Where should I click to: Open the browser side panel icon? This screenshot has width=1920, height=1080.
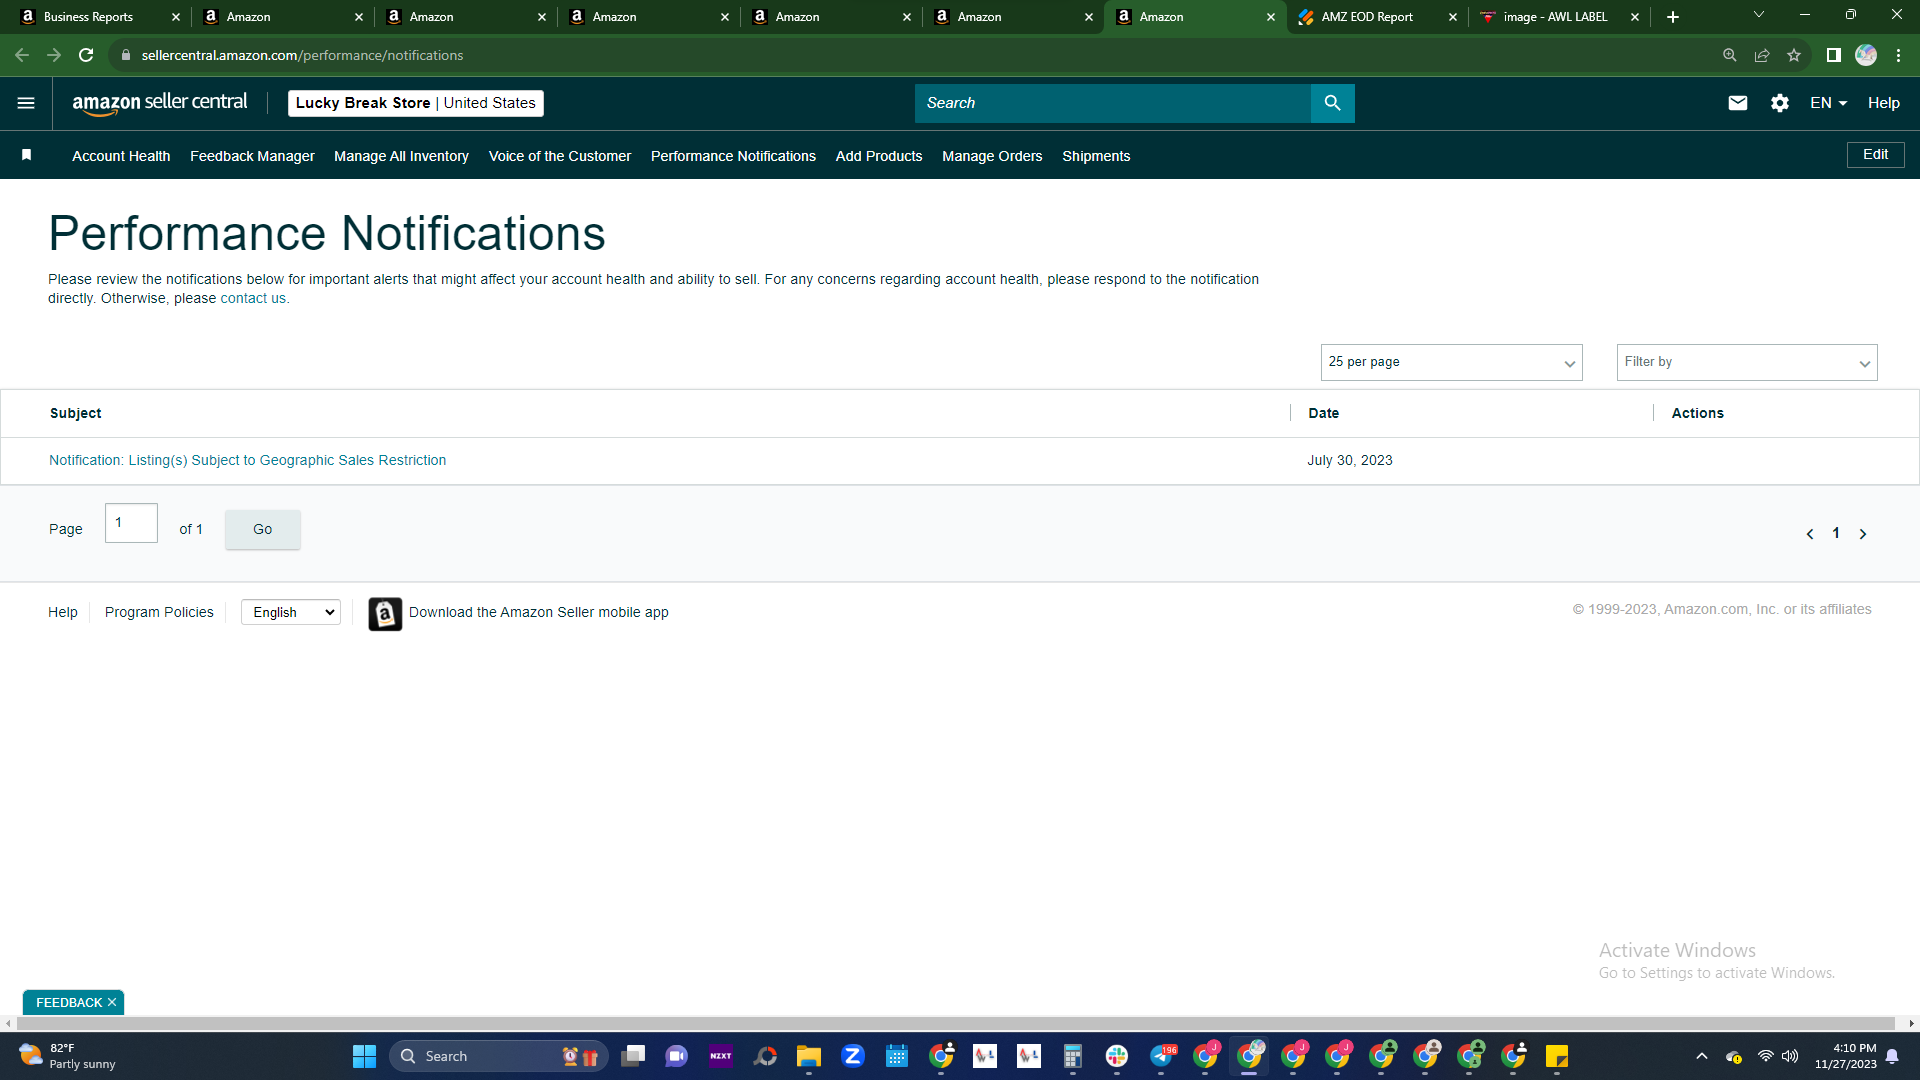(x=1834, y=55)
